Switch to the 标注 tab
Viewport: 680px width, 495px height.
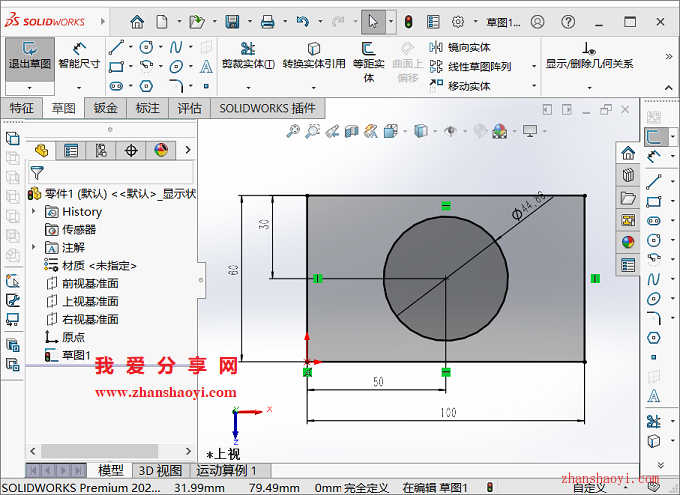pos(147,108)
